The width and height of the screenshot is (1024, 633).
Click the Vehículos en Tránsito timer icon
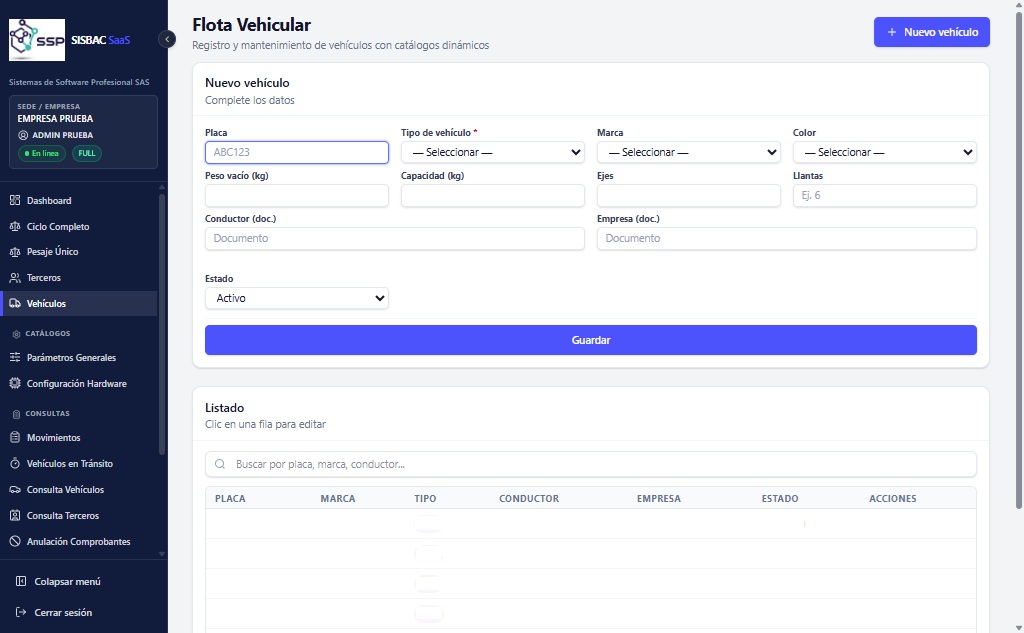[x=15, y=464]
